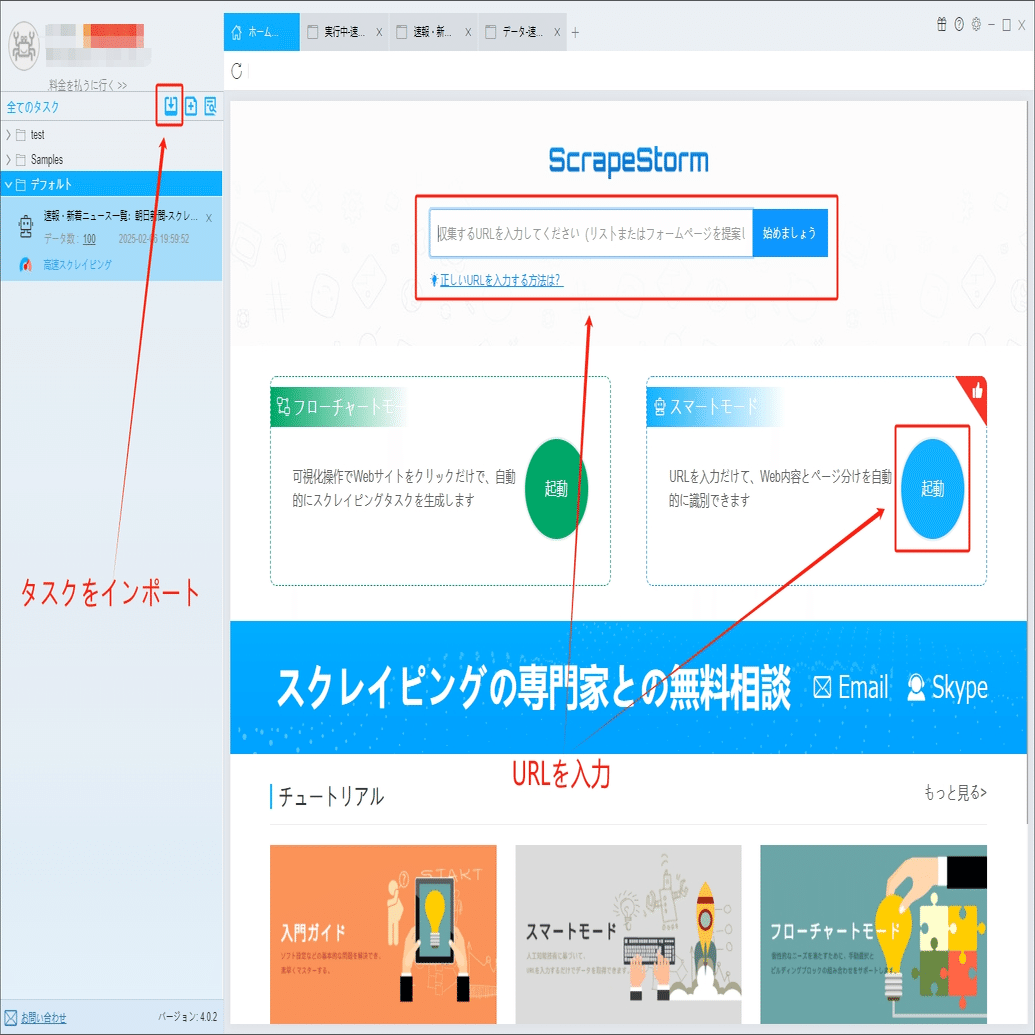Open the 入門ガイド tutorial thumbnail
Viewport: 1035px width, 1035px height.
pos(383,934)
